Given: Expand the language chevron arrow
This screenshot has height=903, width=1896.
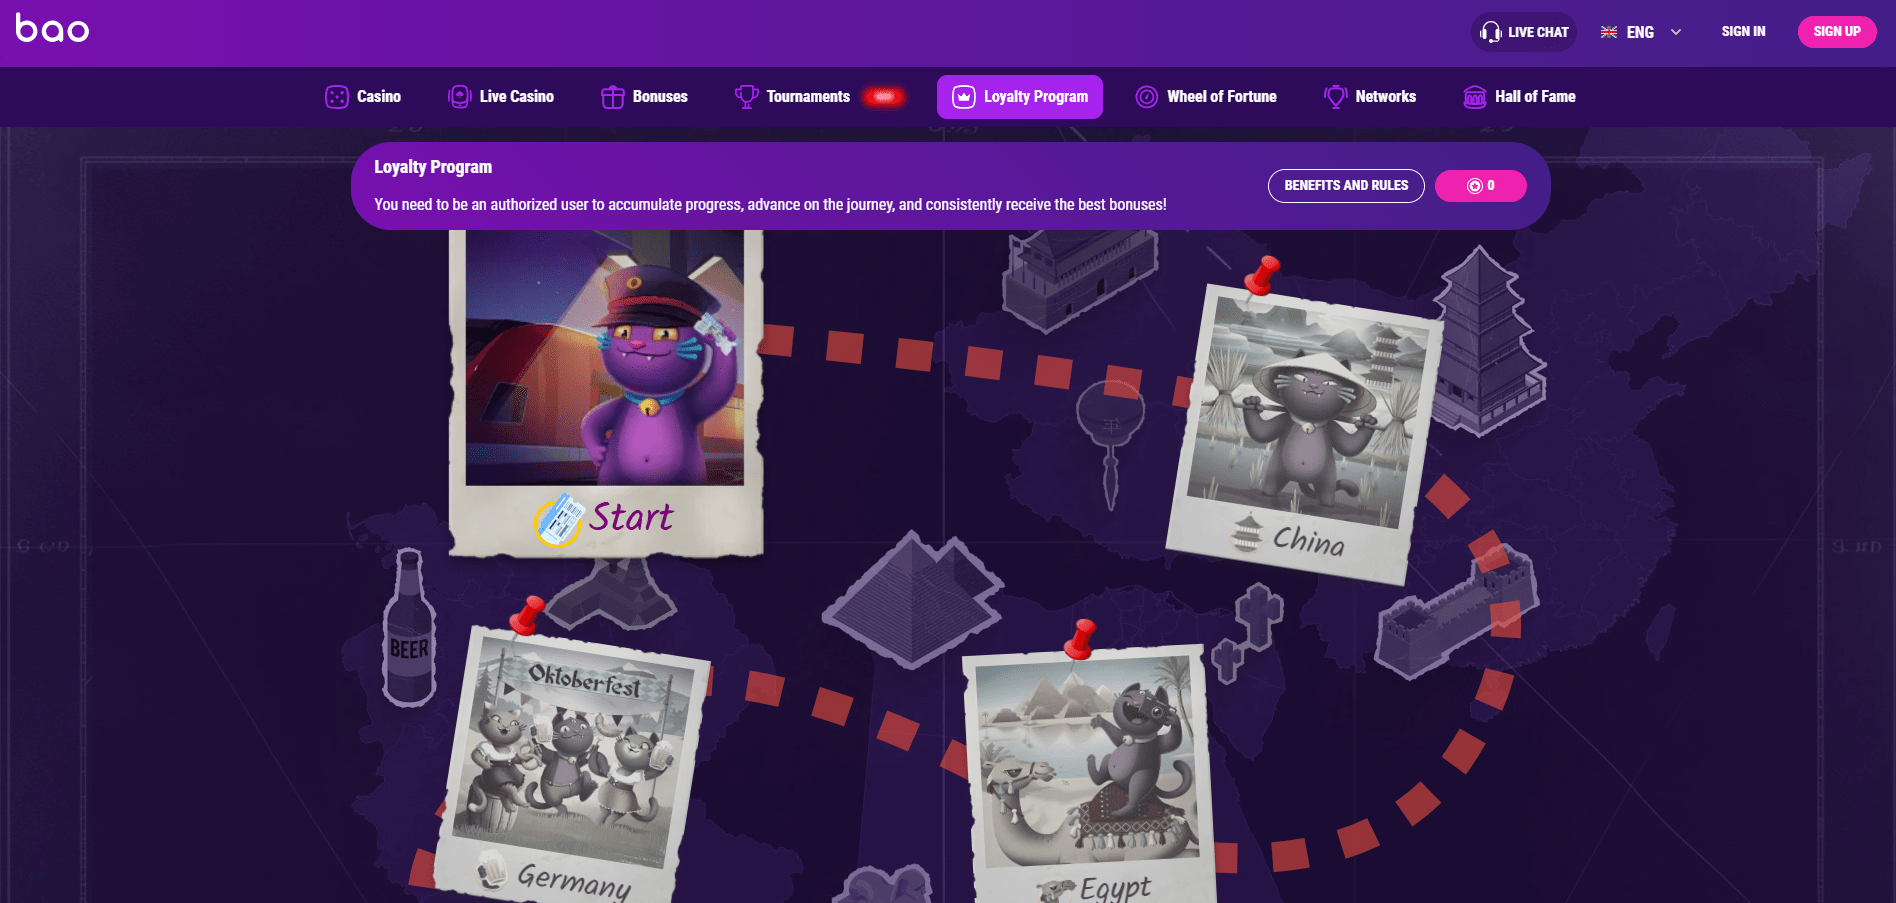Looking at the screenshot, I should click(1676, 32).
